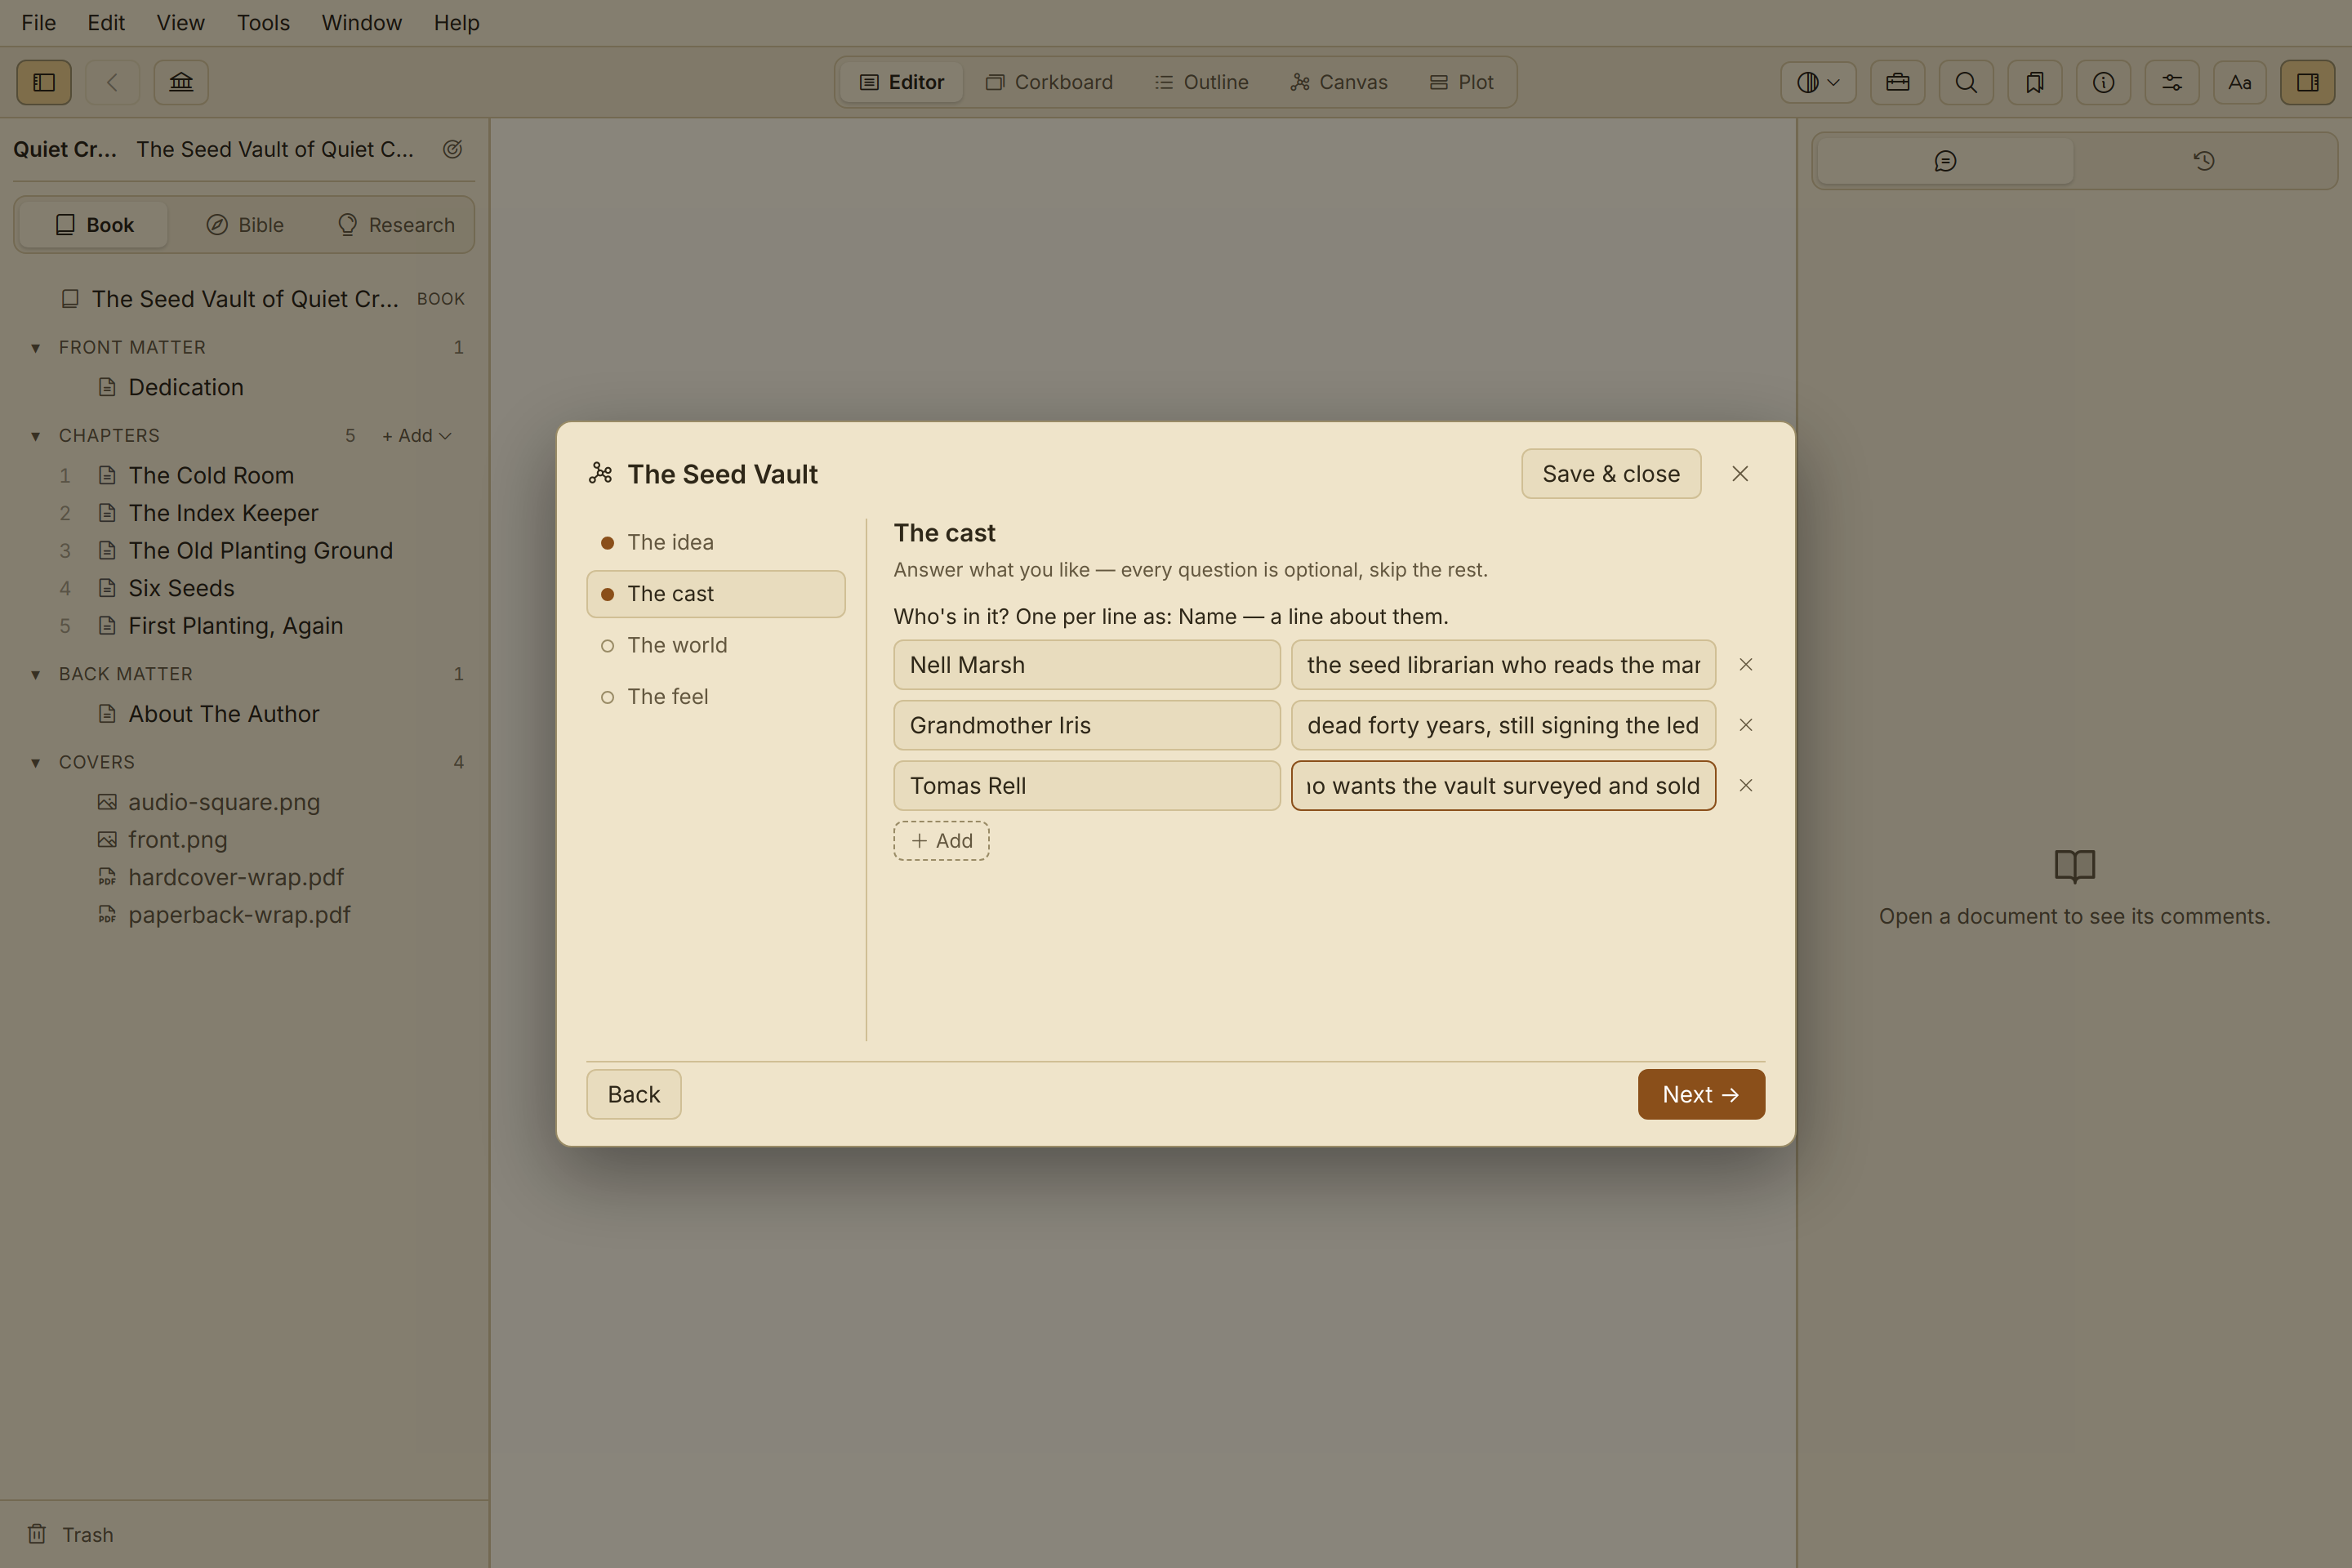Open the library home icon

pos(181,82)
